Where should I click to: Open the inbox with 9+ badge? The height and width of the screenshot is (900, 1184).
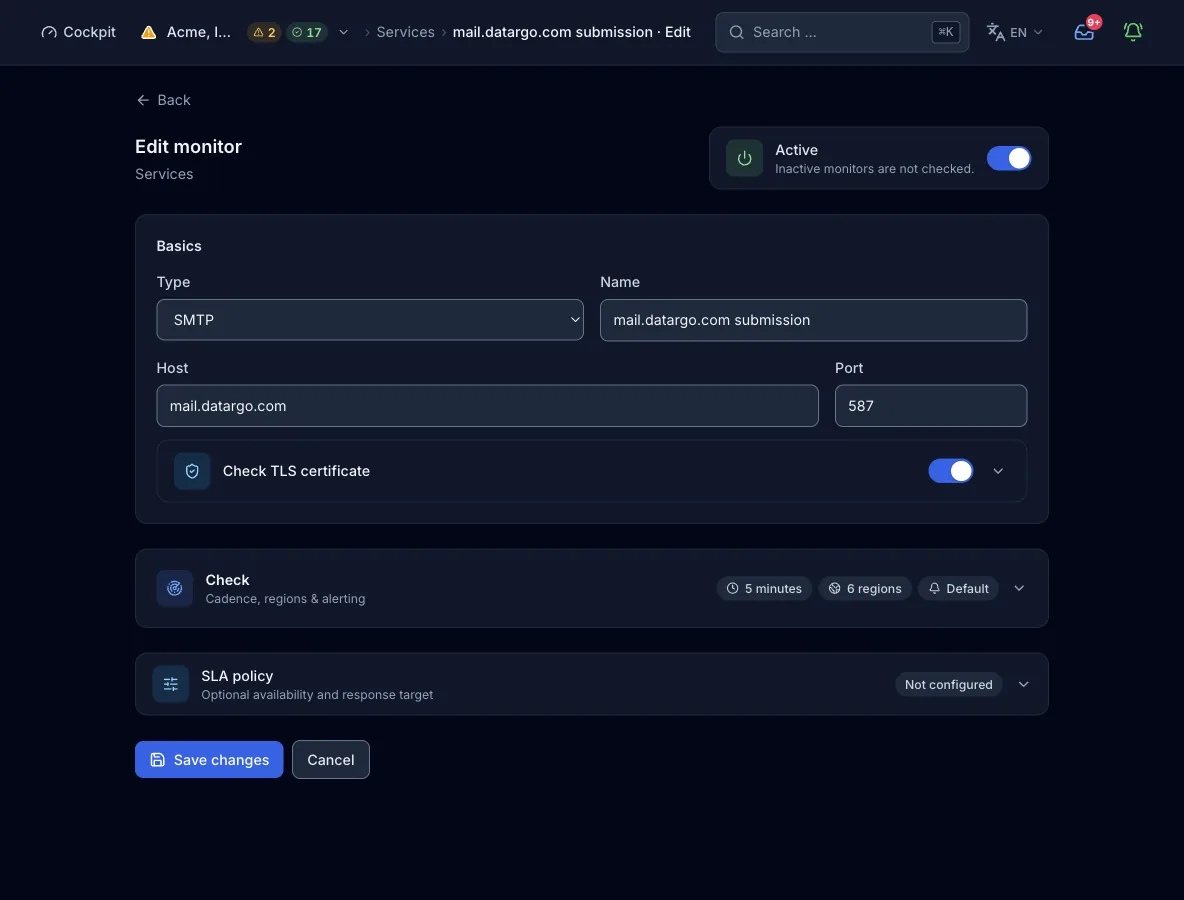[x=1084, y=32]
